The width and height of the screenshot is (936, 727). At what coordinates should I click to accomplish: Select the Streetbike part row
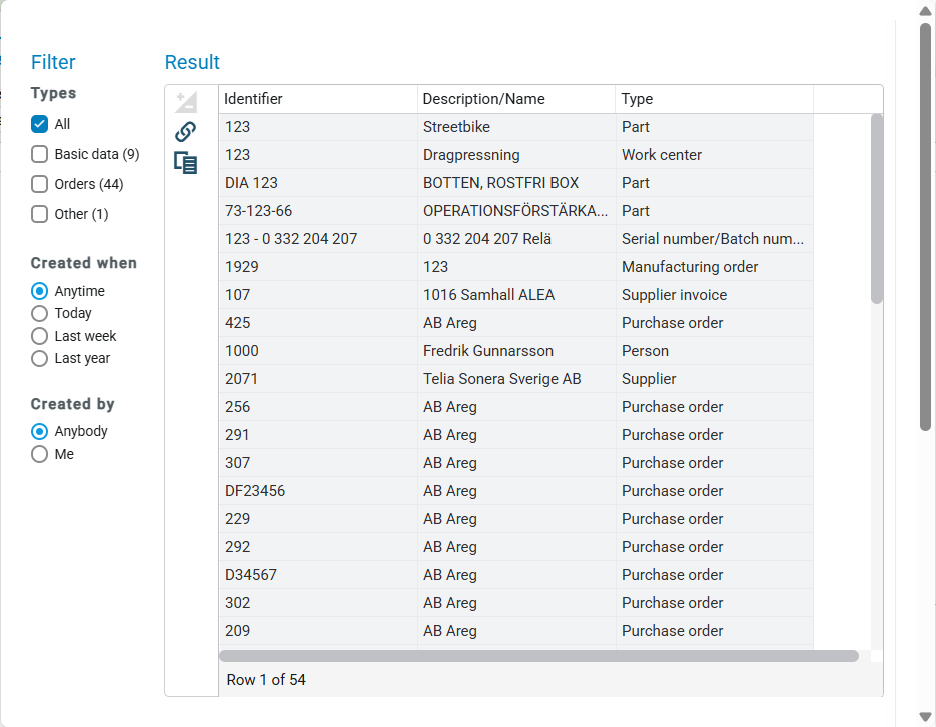click(x=516, y=127)
